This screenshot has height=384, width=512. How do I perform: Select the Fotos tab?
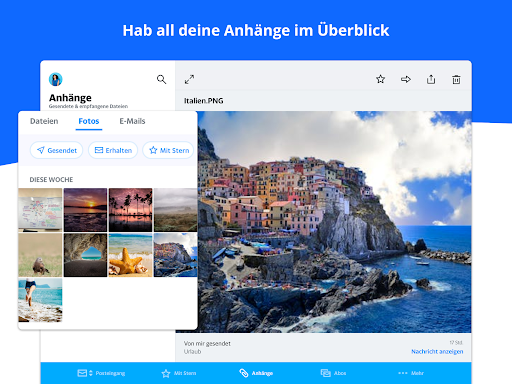pos(89,121)
